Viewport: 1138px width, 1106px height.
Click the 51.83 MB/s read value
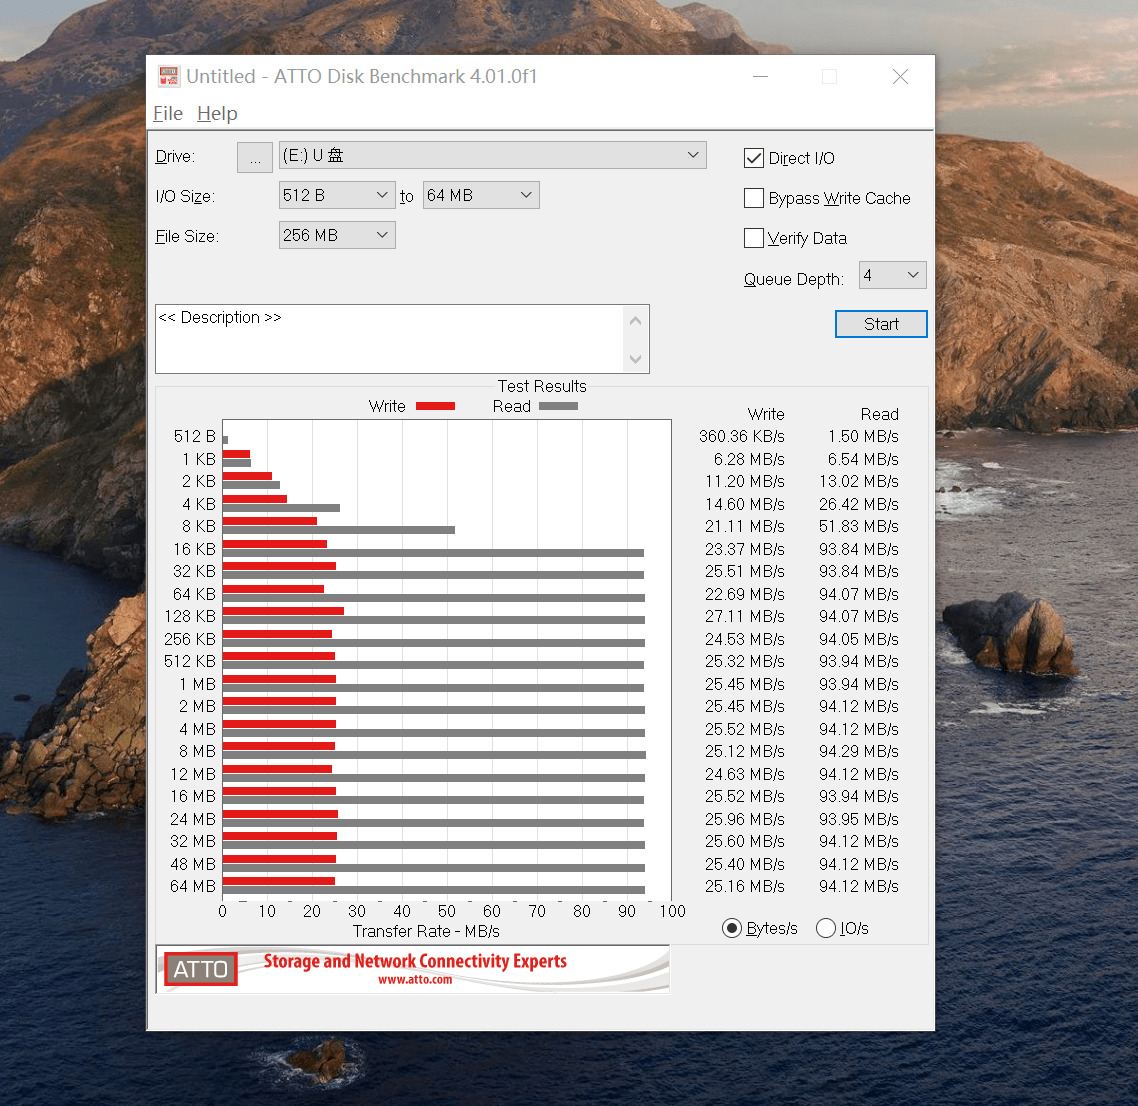click(x=859, y=526)
